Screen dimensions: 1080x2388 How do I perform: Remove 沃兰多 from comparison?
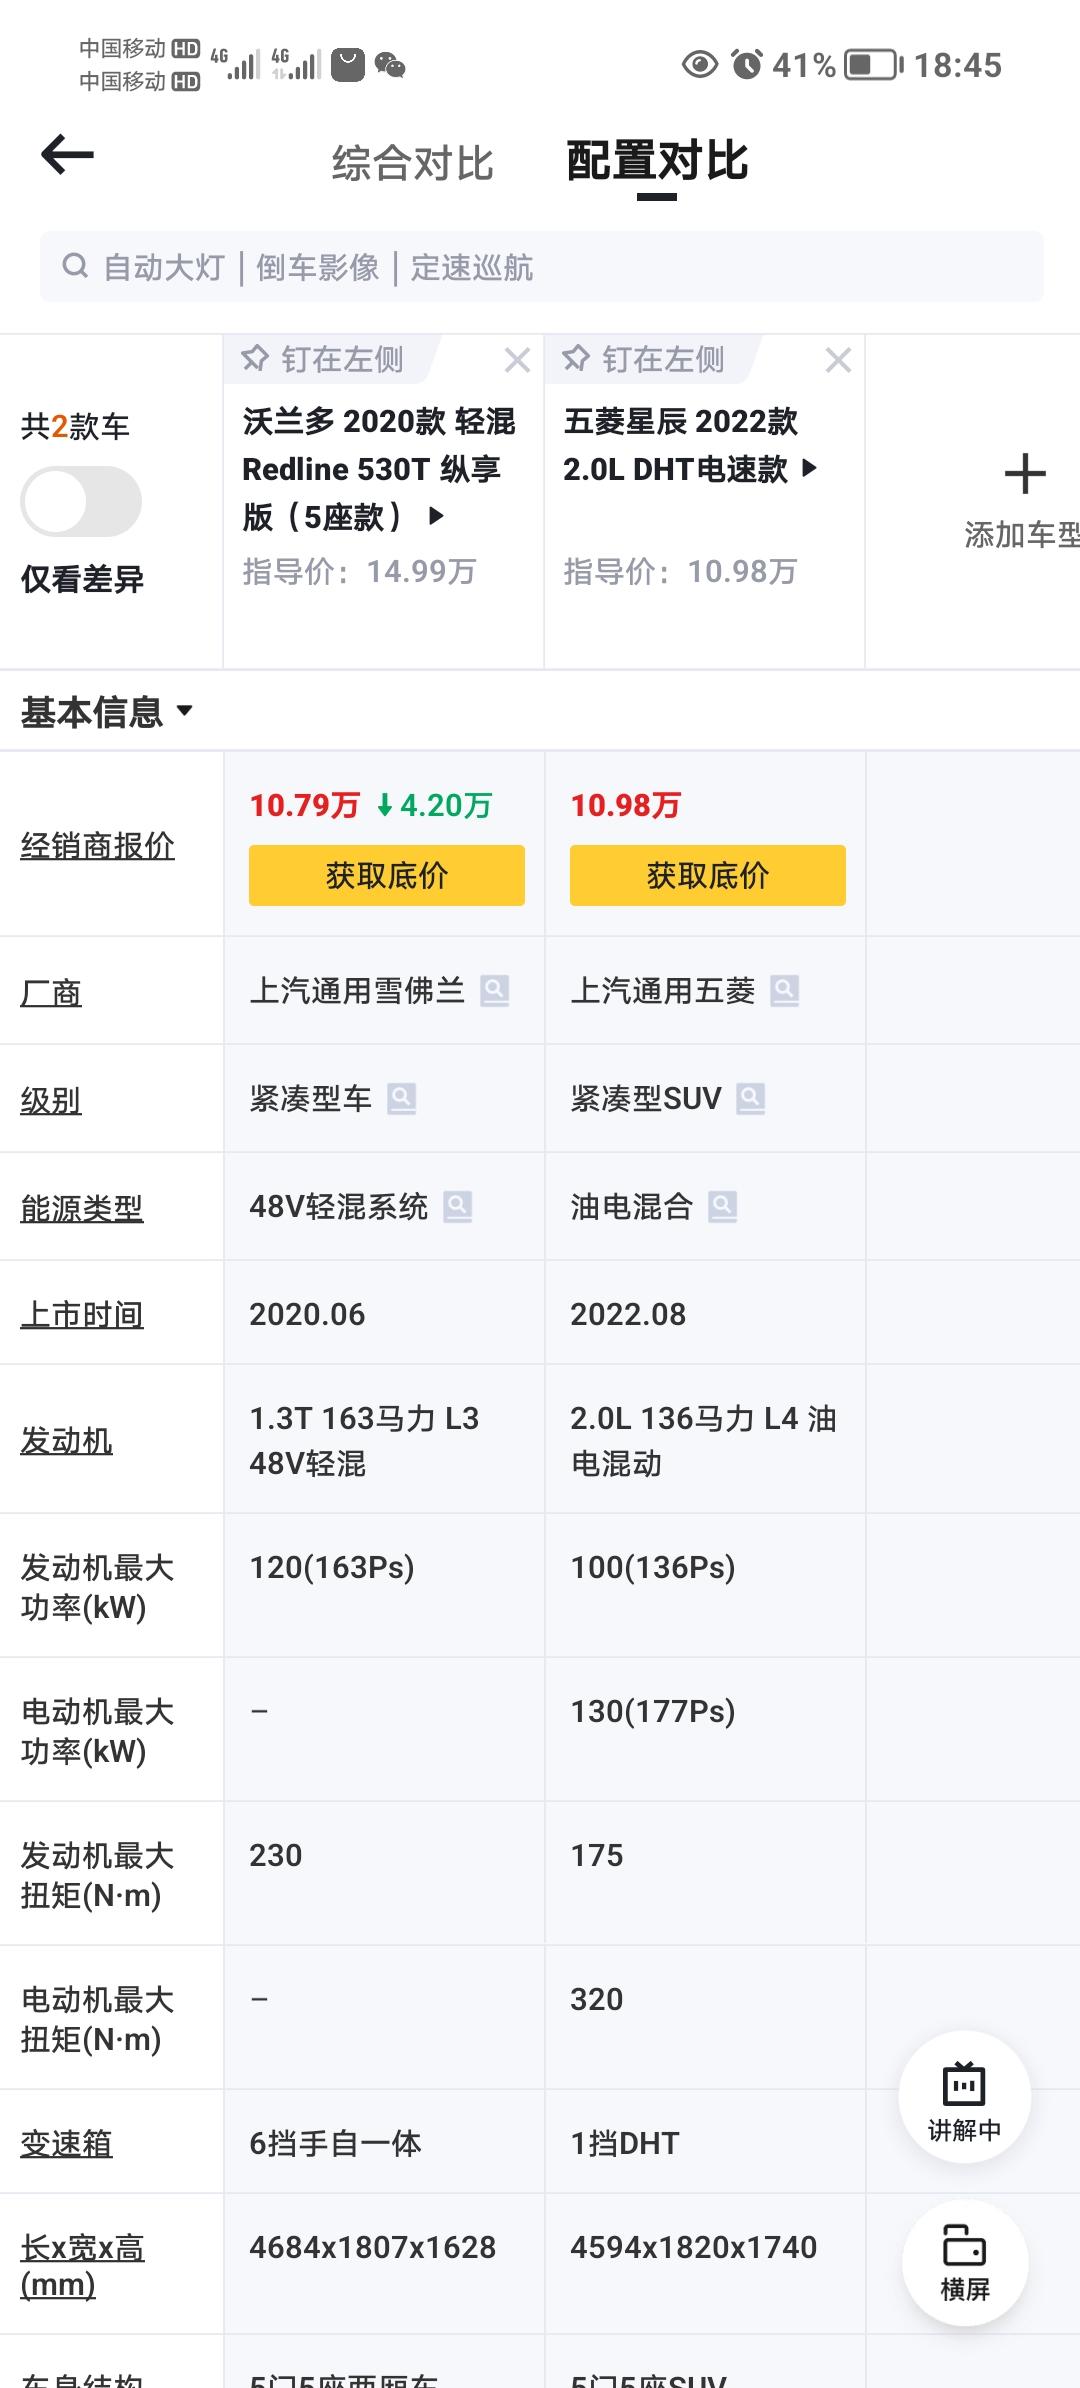click(517, 360)
